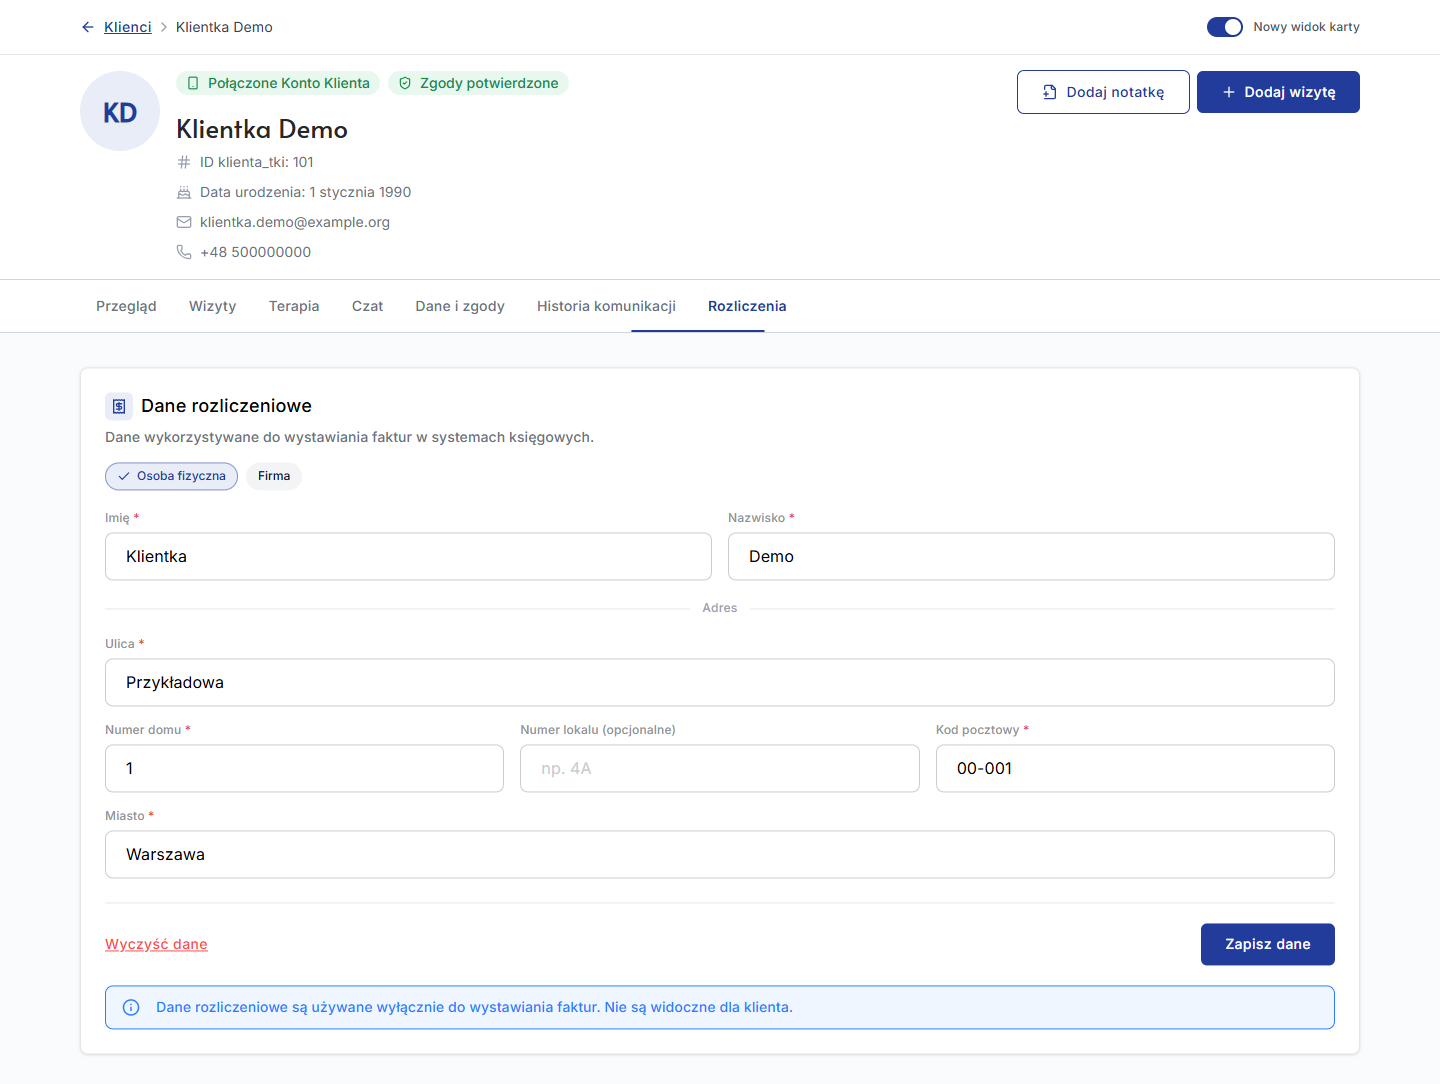The height and width of the screenshot is (1084, 1440).
Task: Click the Dodaj wizytę button
Action: point(1278,92)
